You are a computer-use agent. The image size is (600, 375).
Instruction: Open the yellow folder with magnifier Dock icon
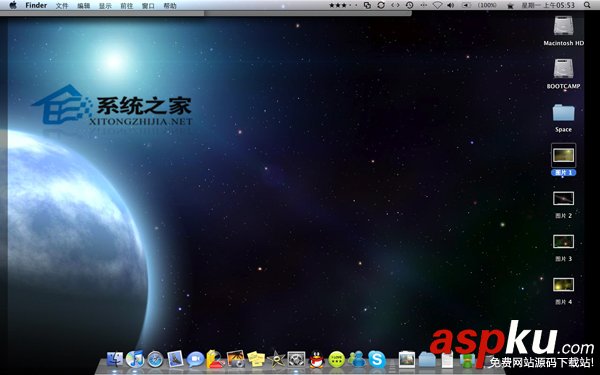pyautogui.click(x=215, y=359)
